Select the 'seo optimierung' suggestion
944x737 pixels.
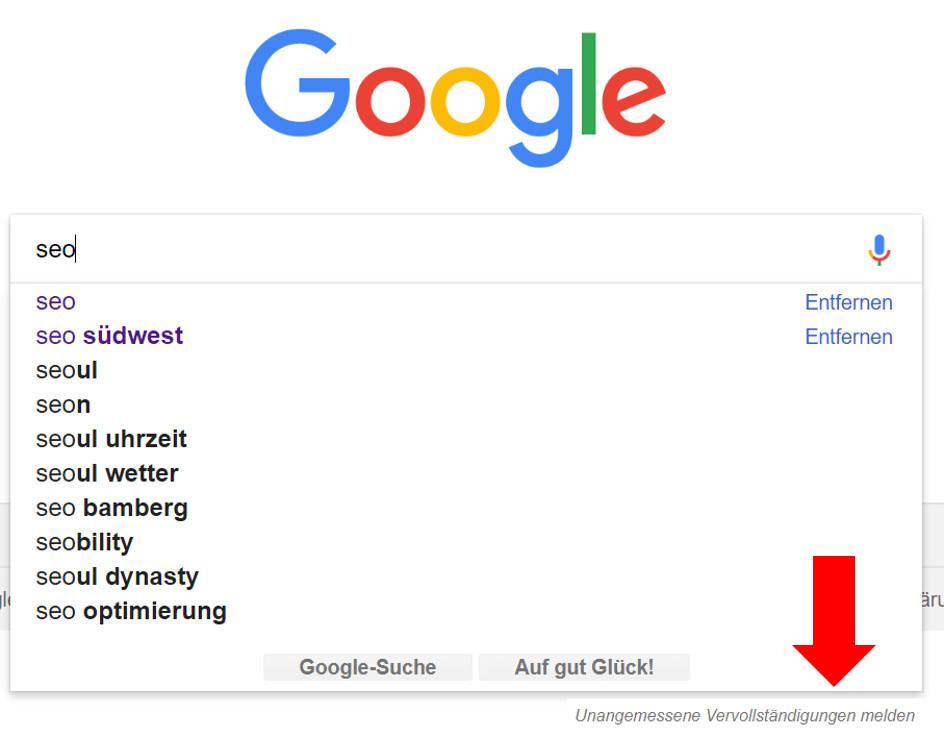pyautogui.click(x=130, y=611)
